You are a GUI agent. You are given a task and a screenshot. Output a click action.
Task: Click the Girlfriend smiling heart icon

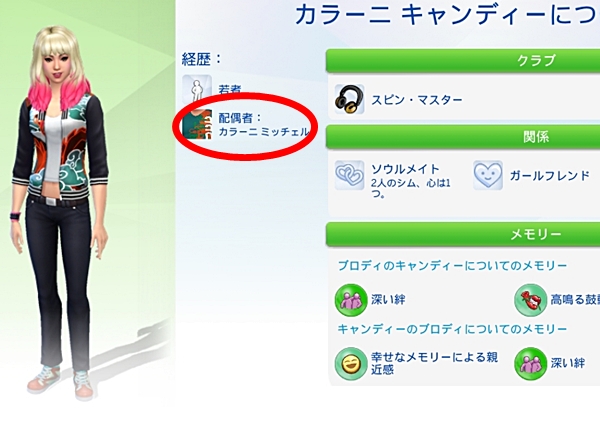(488, 175)
